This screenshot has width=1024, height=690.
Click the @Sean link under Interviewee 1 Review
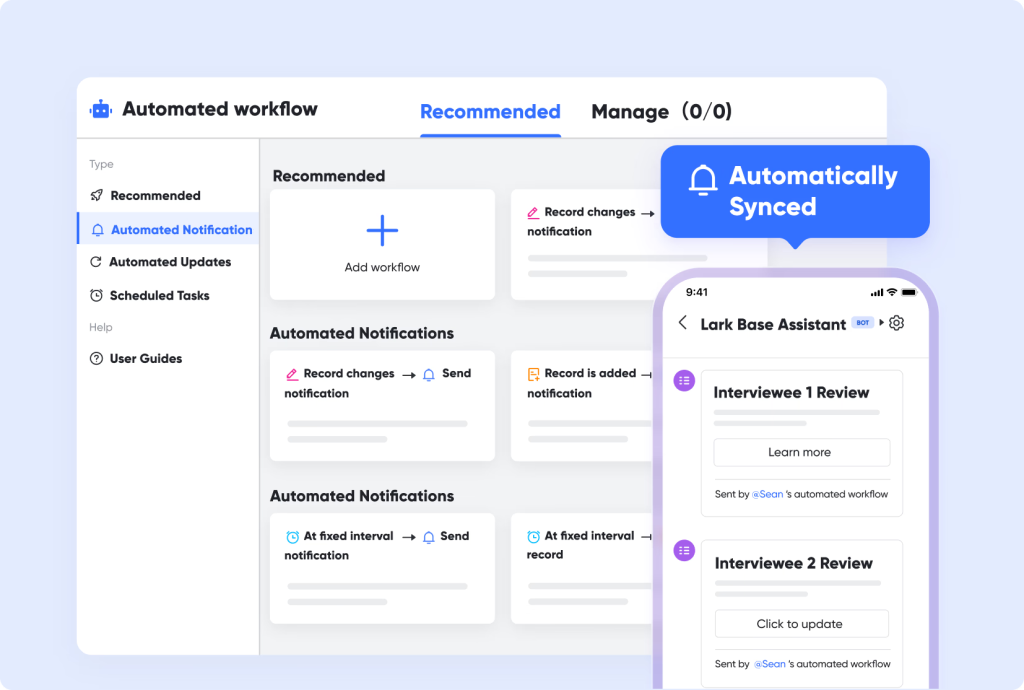[767, 494]
